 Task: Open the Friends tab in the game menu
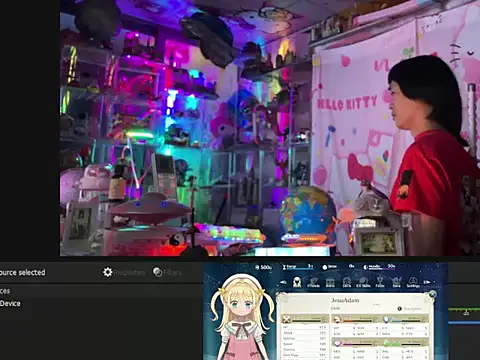tap(313, 283)
